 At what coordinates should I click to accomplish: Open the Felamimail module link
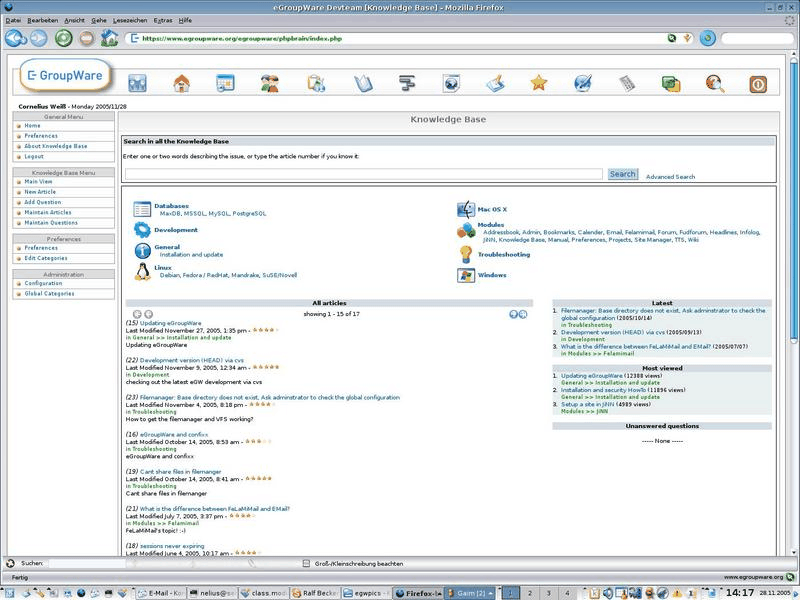[x=640, y=232]
